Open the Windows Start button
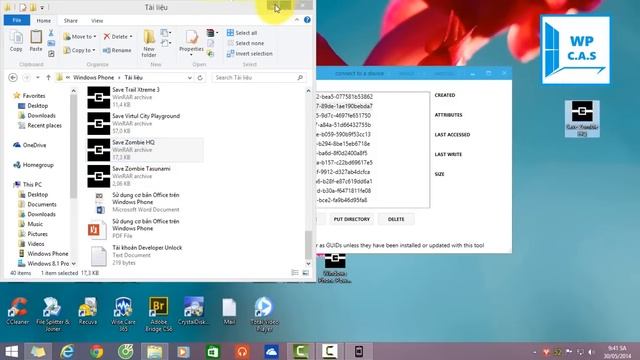Image resolution: width=640 pixels, height=360 pixels. (x=11, y=351)
